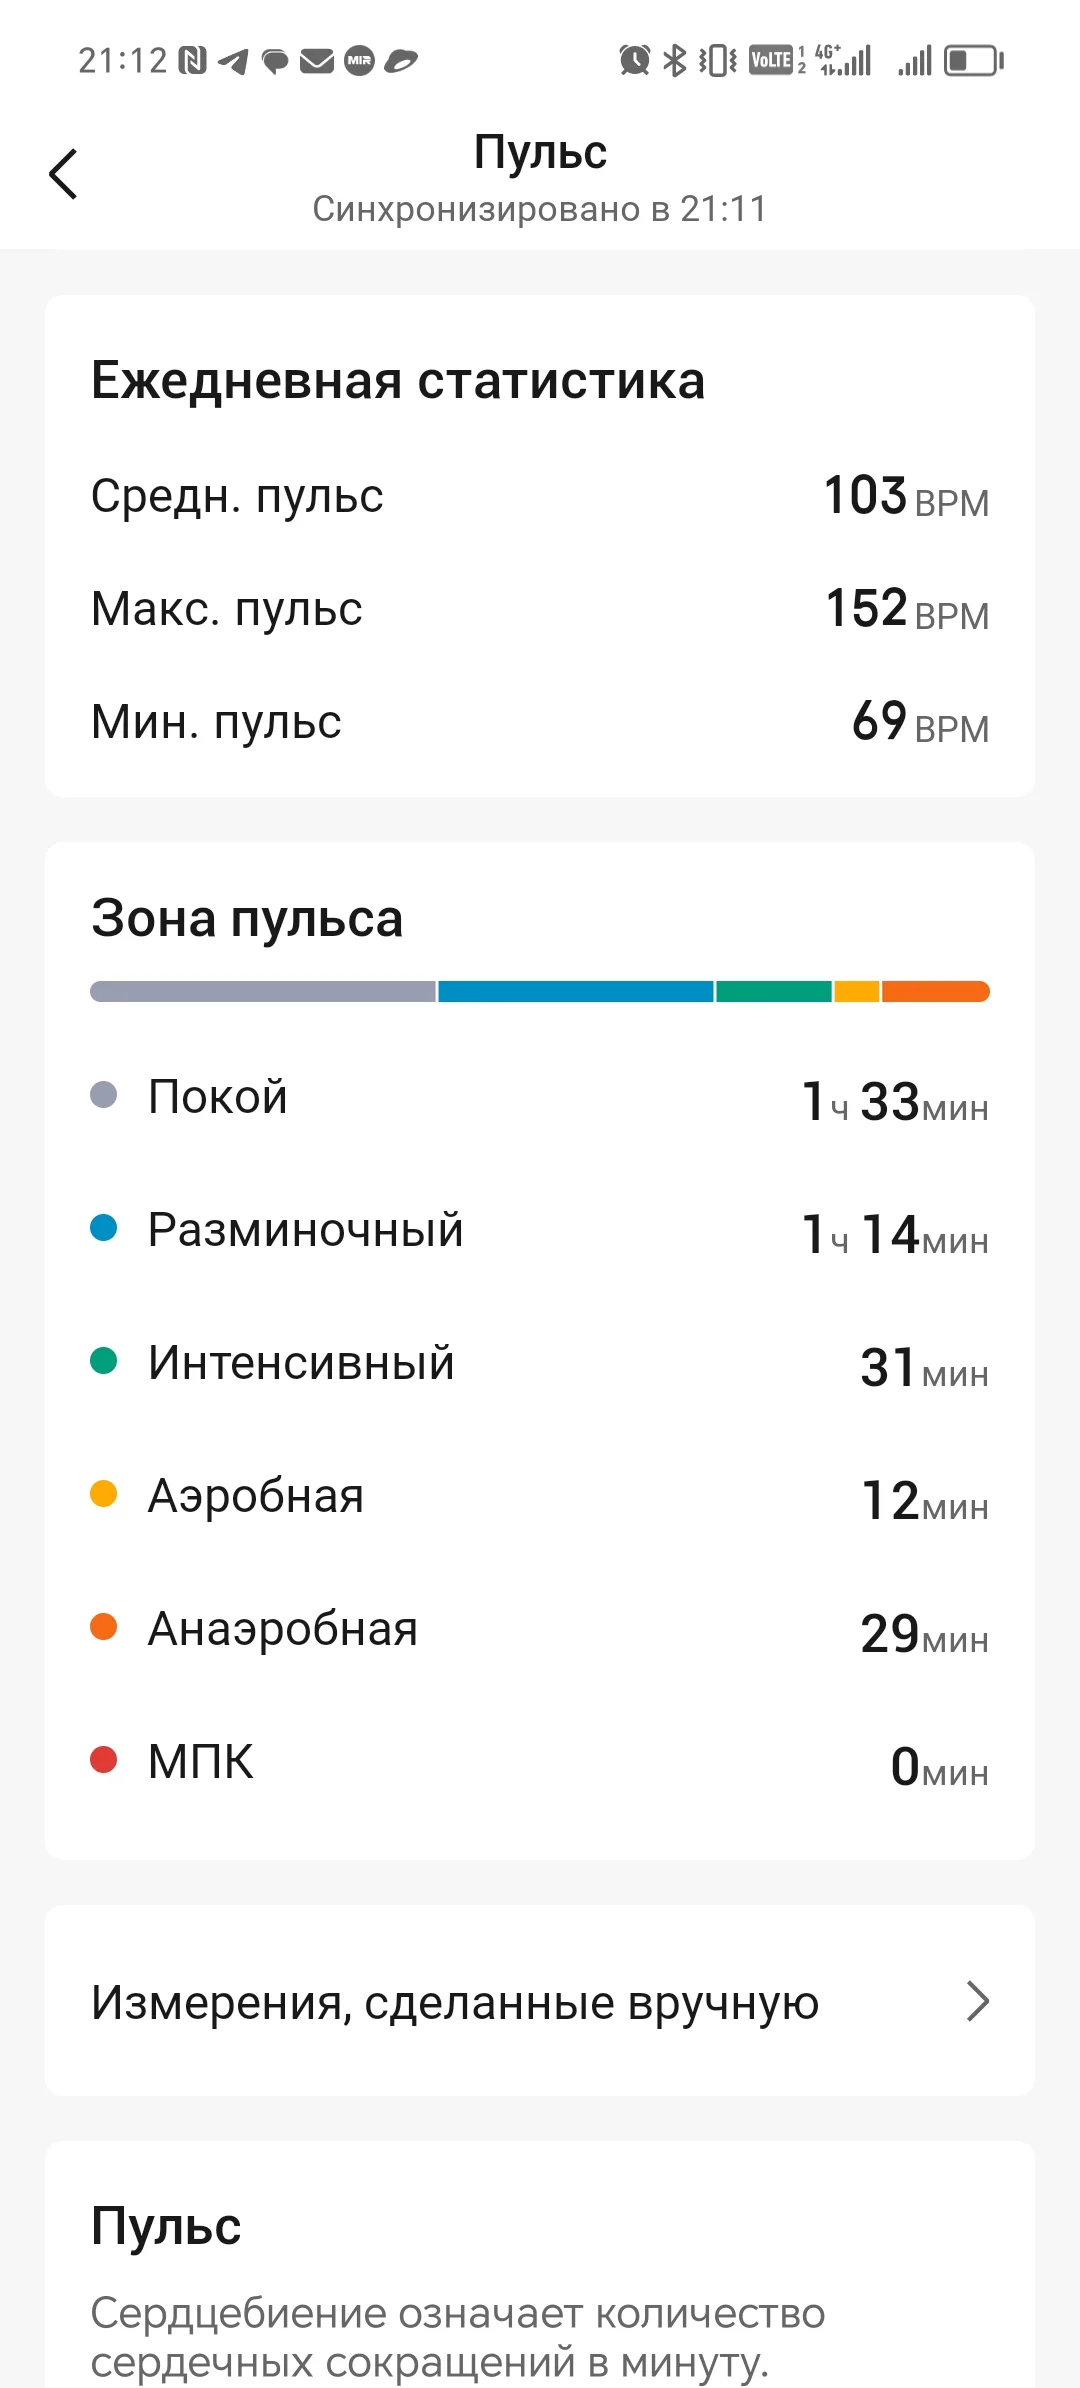Tap the Средн. пульс row
Screen dimensions: 1080x2388
point(540,496)
